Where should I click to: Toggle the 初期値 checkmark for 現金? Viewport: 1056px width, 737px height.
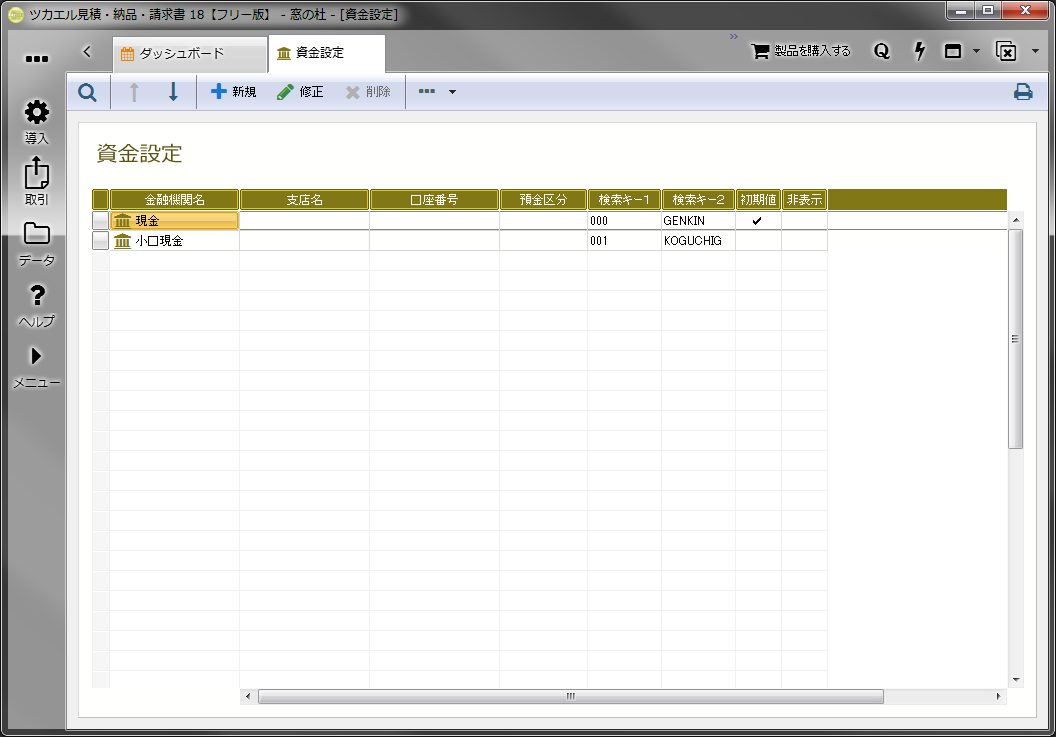click(x=758, y=220)
